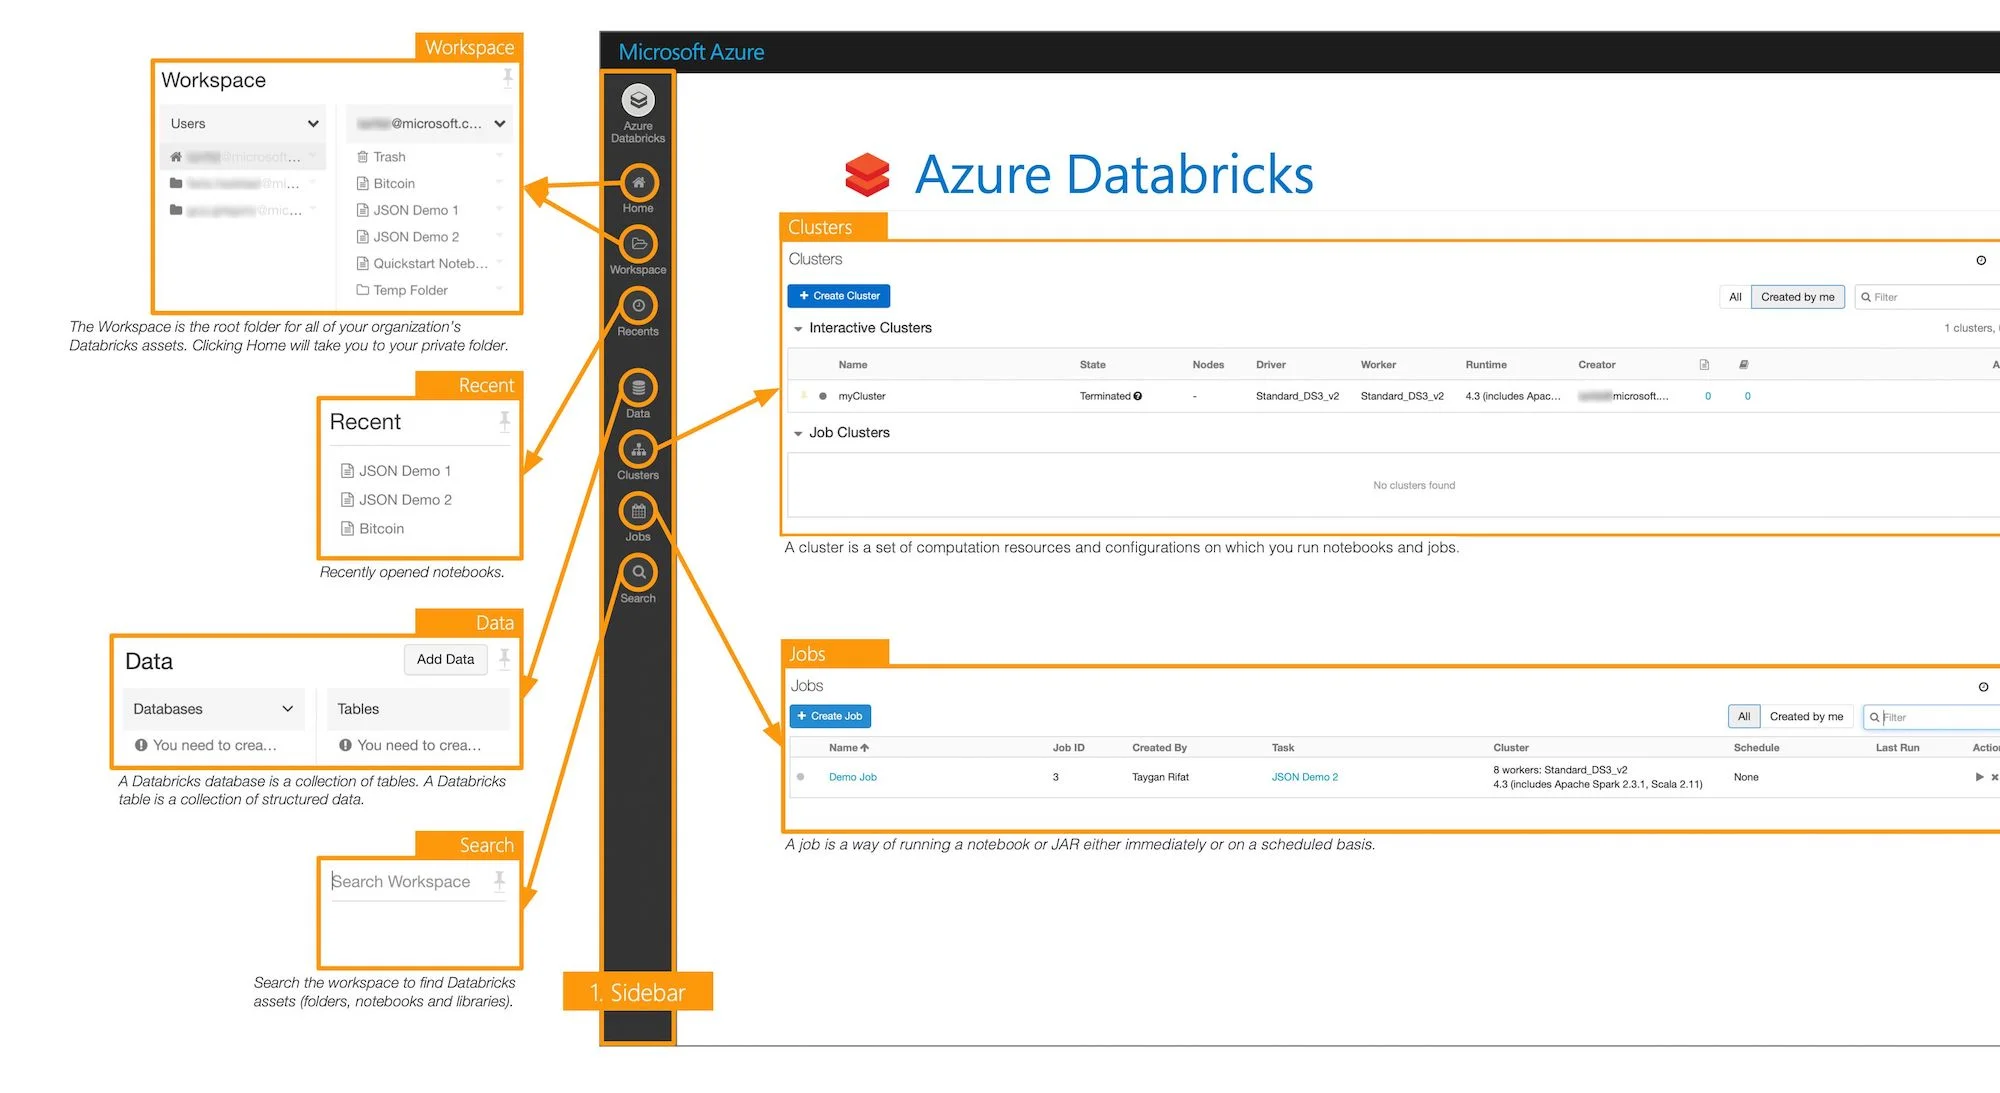
Task: Open the Data sidebar icon
Action: [638, 388]
